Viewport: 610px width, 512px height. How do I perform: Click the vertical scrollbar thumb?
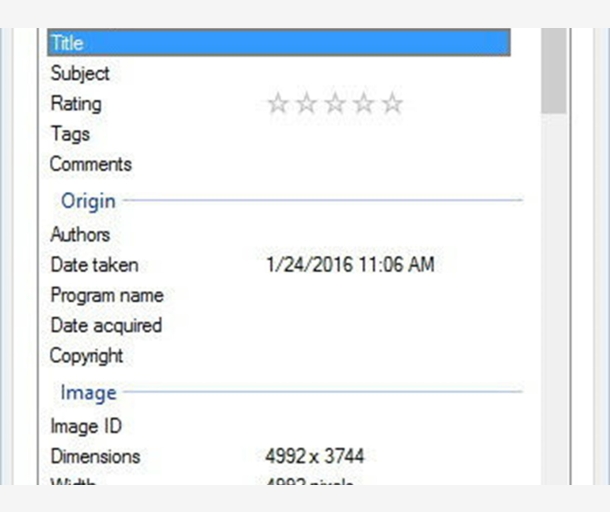(554, 70)
